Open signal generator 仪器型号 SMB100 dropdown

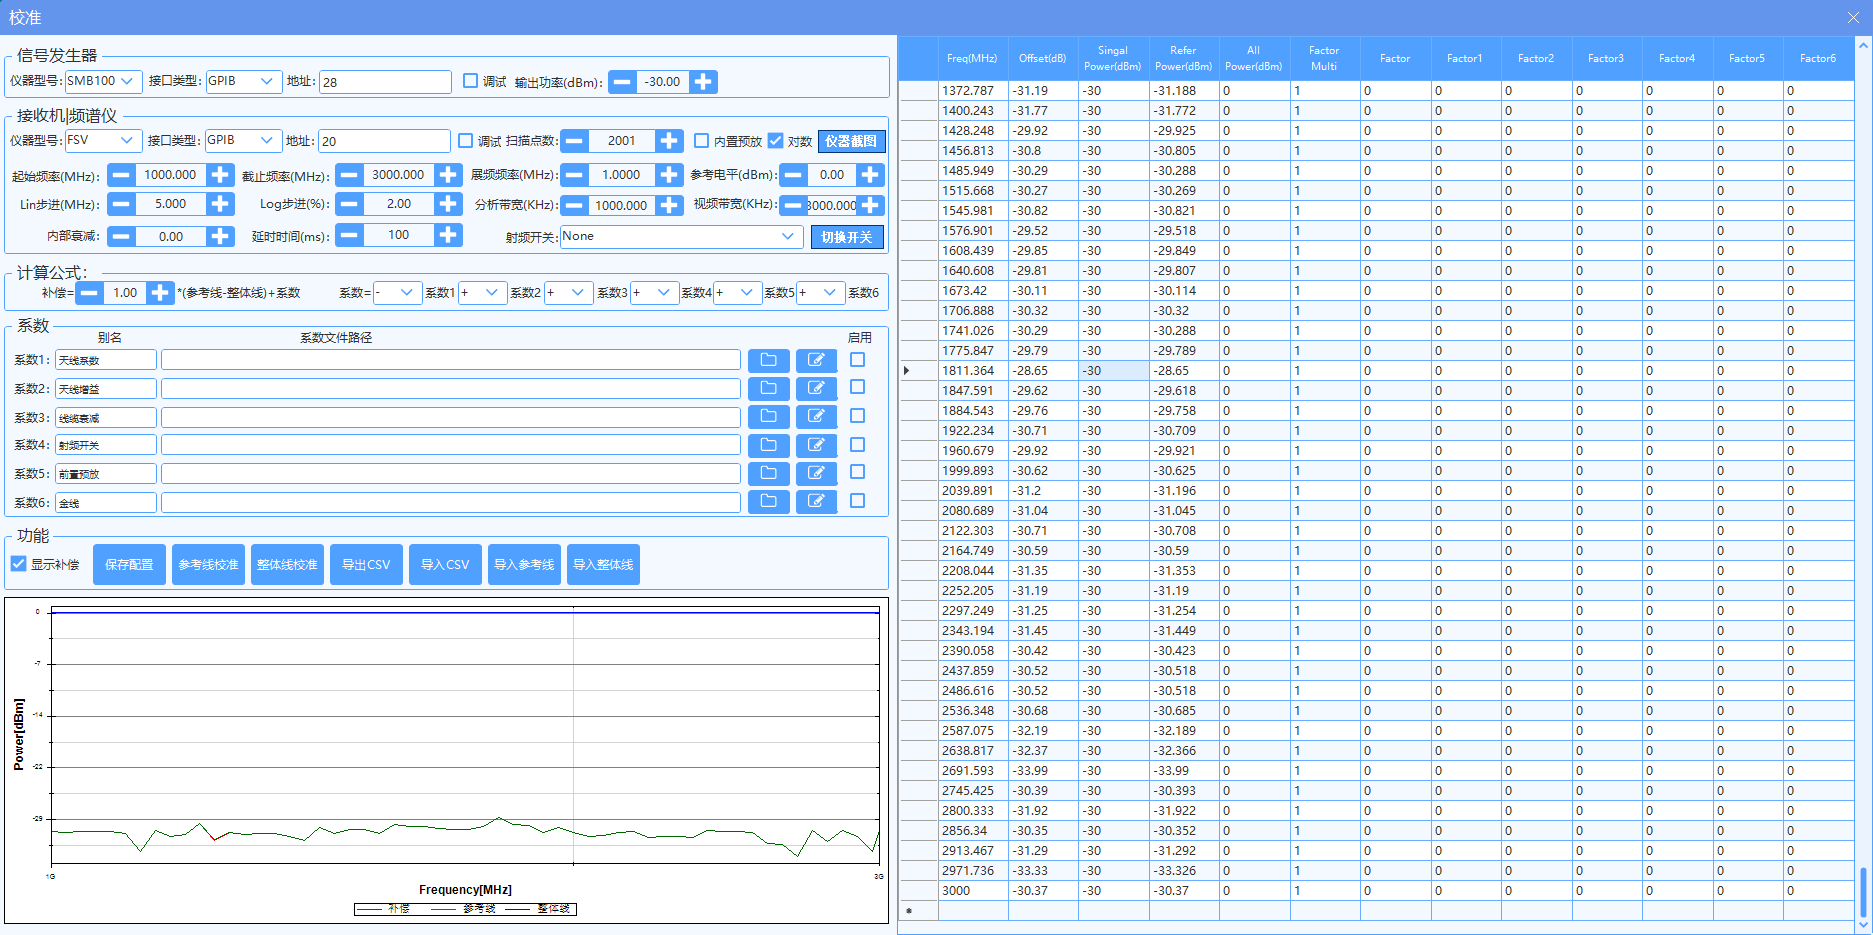pyautogui.click(x=103, y=81)
